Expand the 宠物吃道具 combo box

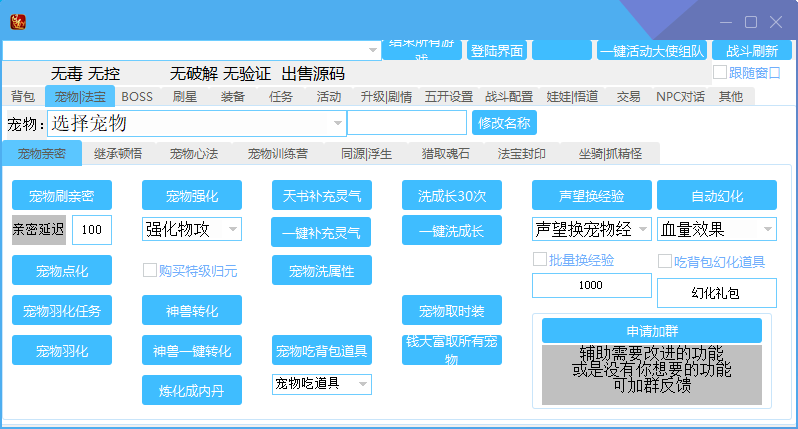(362, 383)
